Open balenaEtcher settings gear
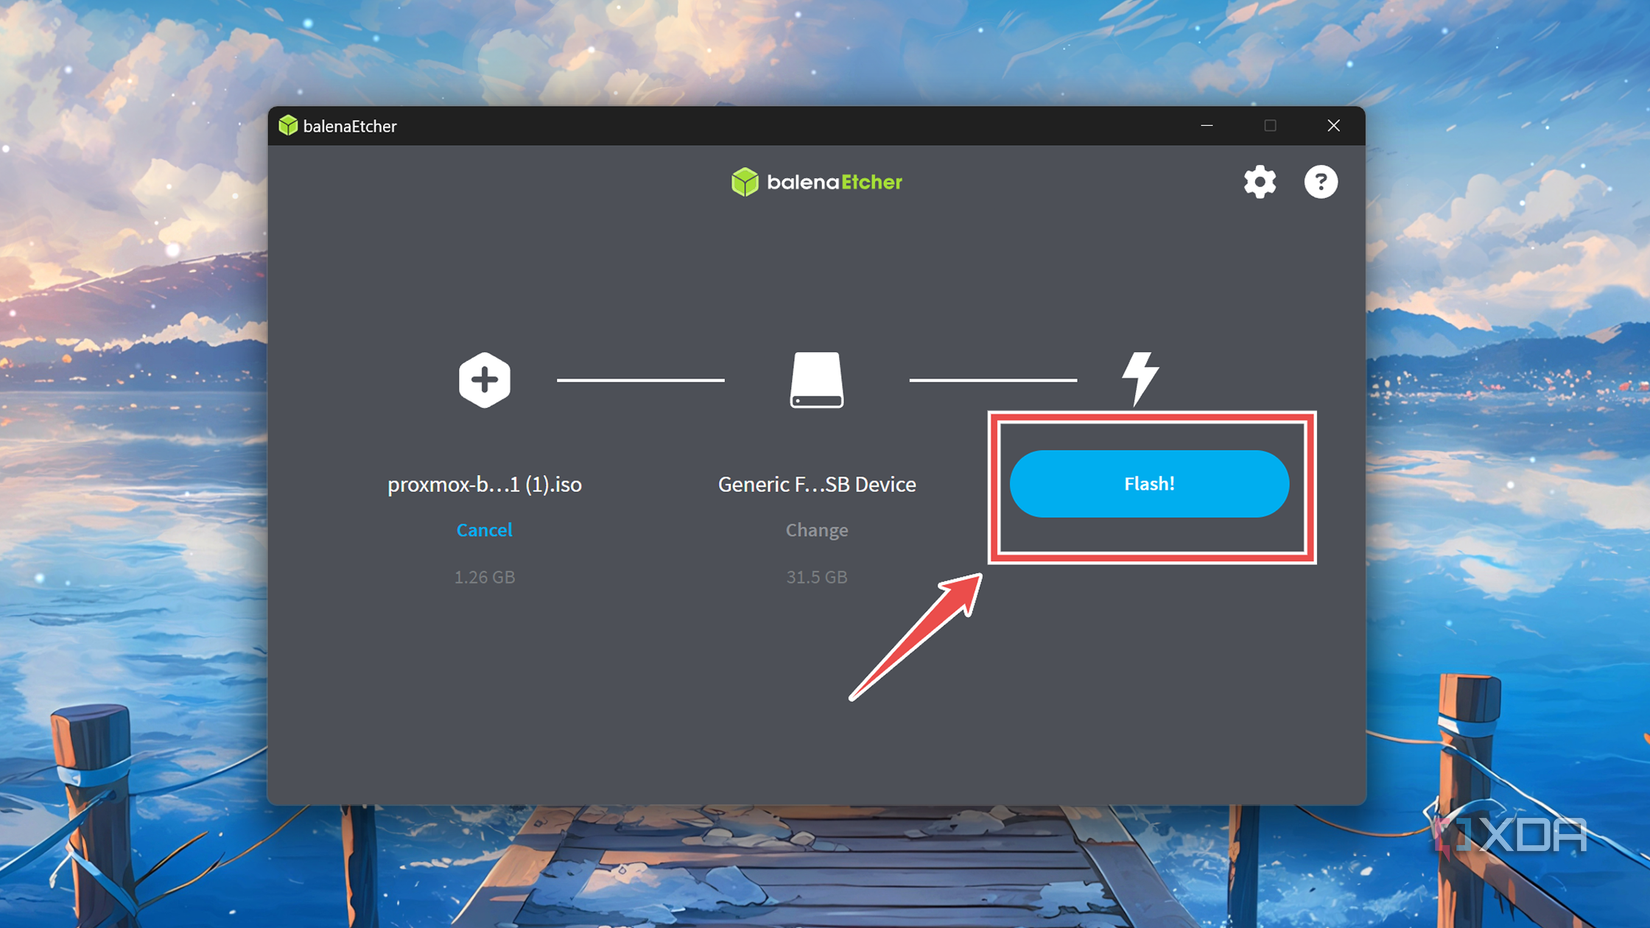Viewport: 1650px width, 928px height. [x=1259, y=182]
